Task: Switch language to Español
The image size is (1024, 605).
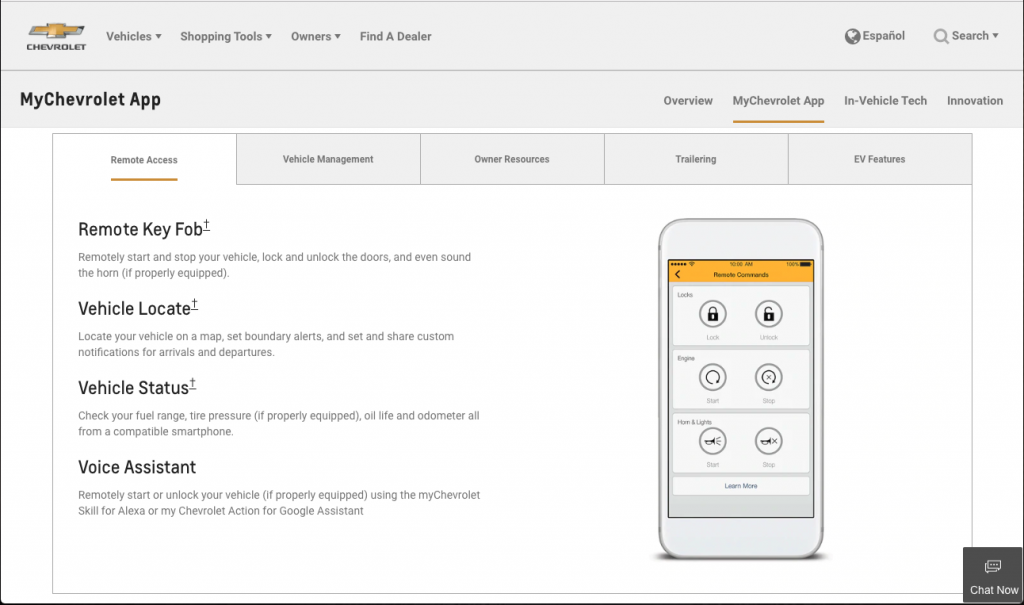Action: 884,36
